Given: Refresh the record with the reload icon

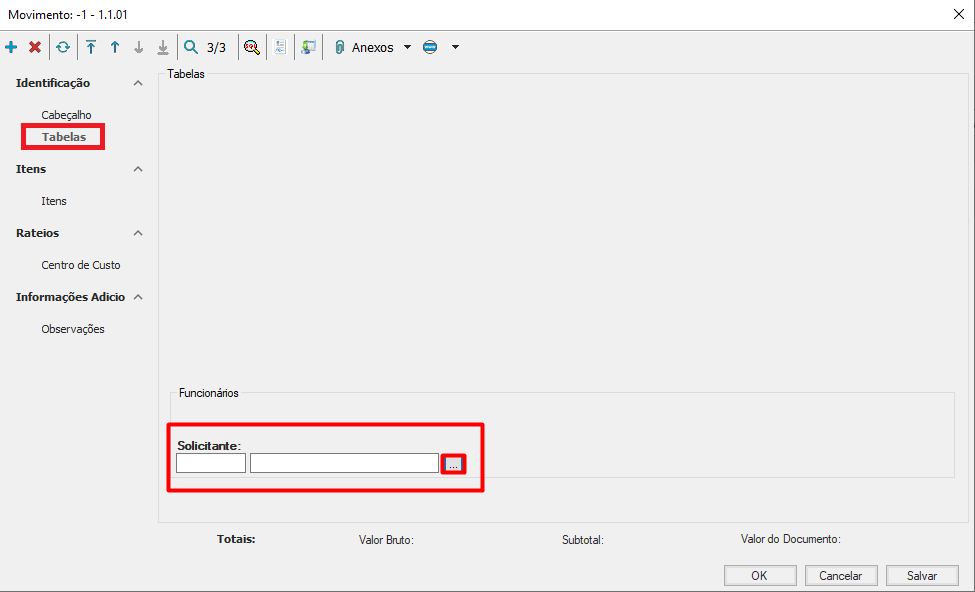Looking at the screenshot, I should [63, 47].
